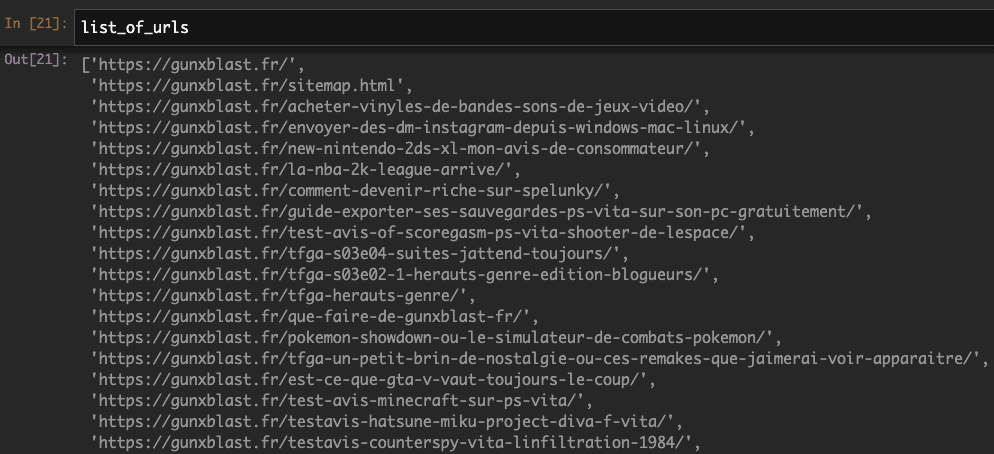Open the comment-devenir-riche-sur-spelunky URL
994x454 pixels.
pyautogui.click(x=355, y=190)
